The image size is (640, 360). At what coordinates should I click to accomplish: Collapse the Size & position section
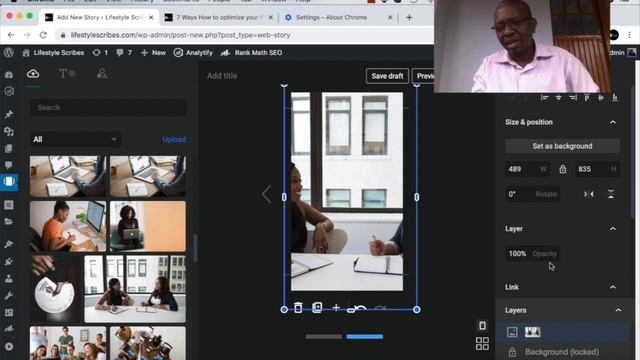coord(613,122)
